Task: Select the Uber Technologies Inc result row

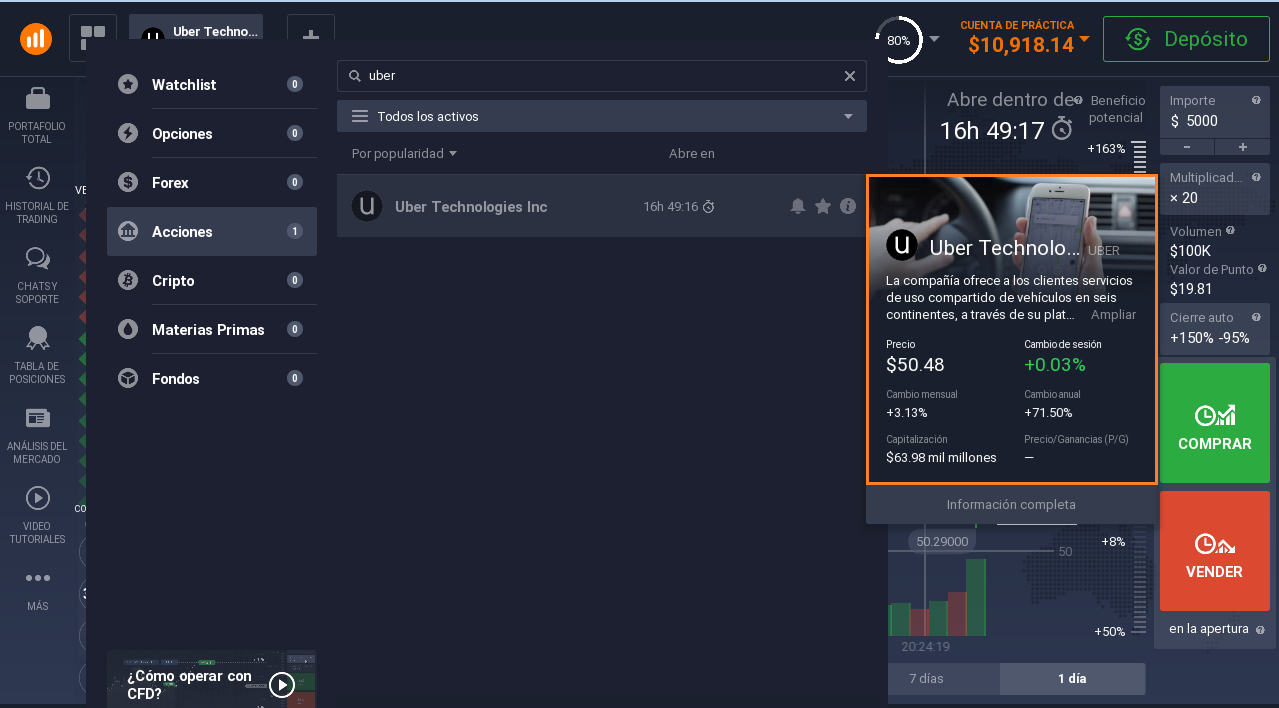Action: click(x=602, y=206)
